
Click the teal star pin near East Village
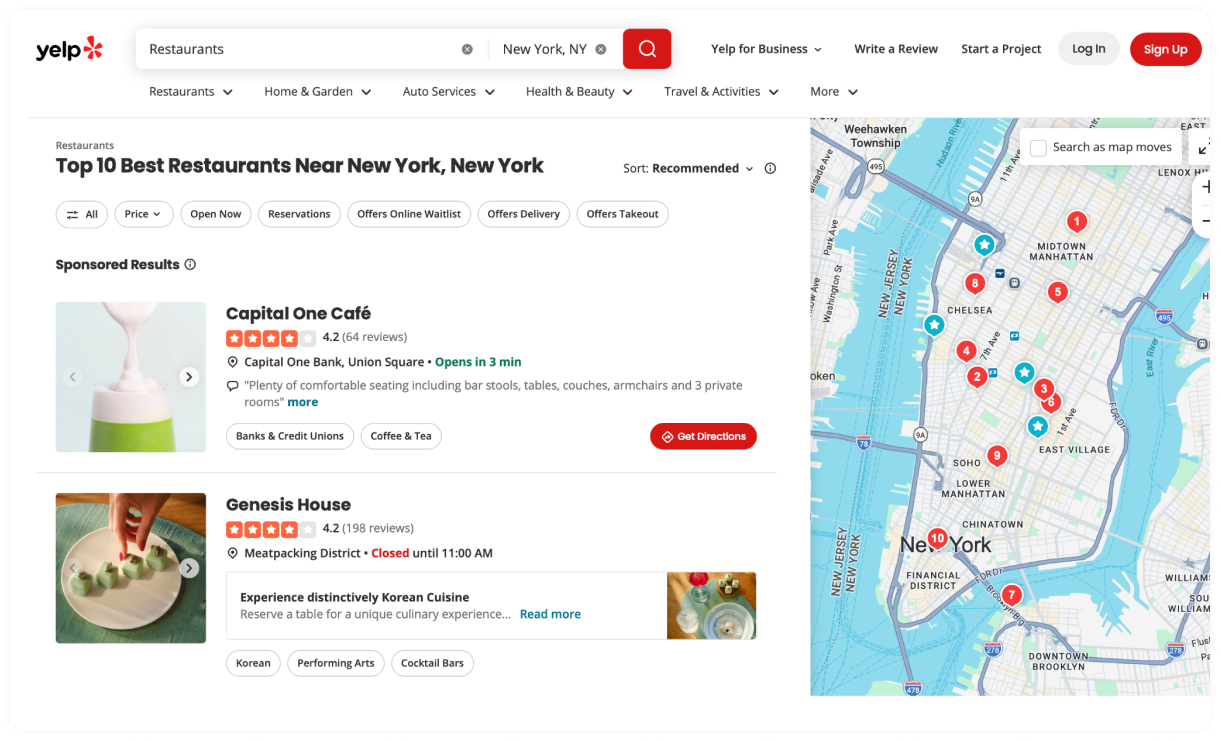point(1038,427)
